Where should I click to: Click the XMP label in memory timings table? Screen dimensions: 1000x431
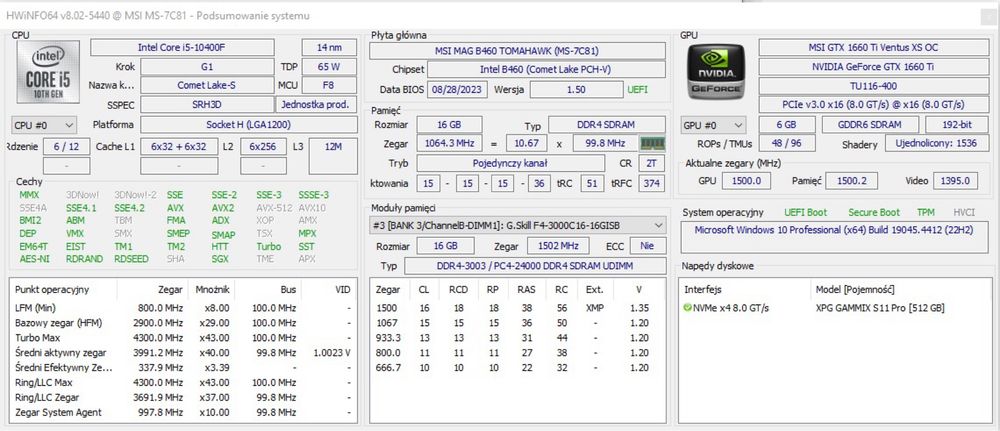[594, 308]
